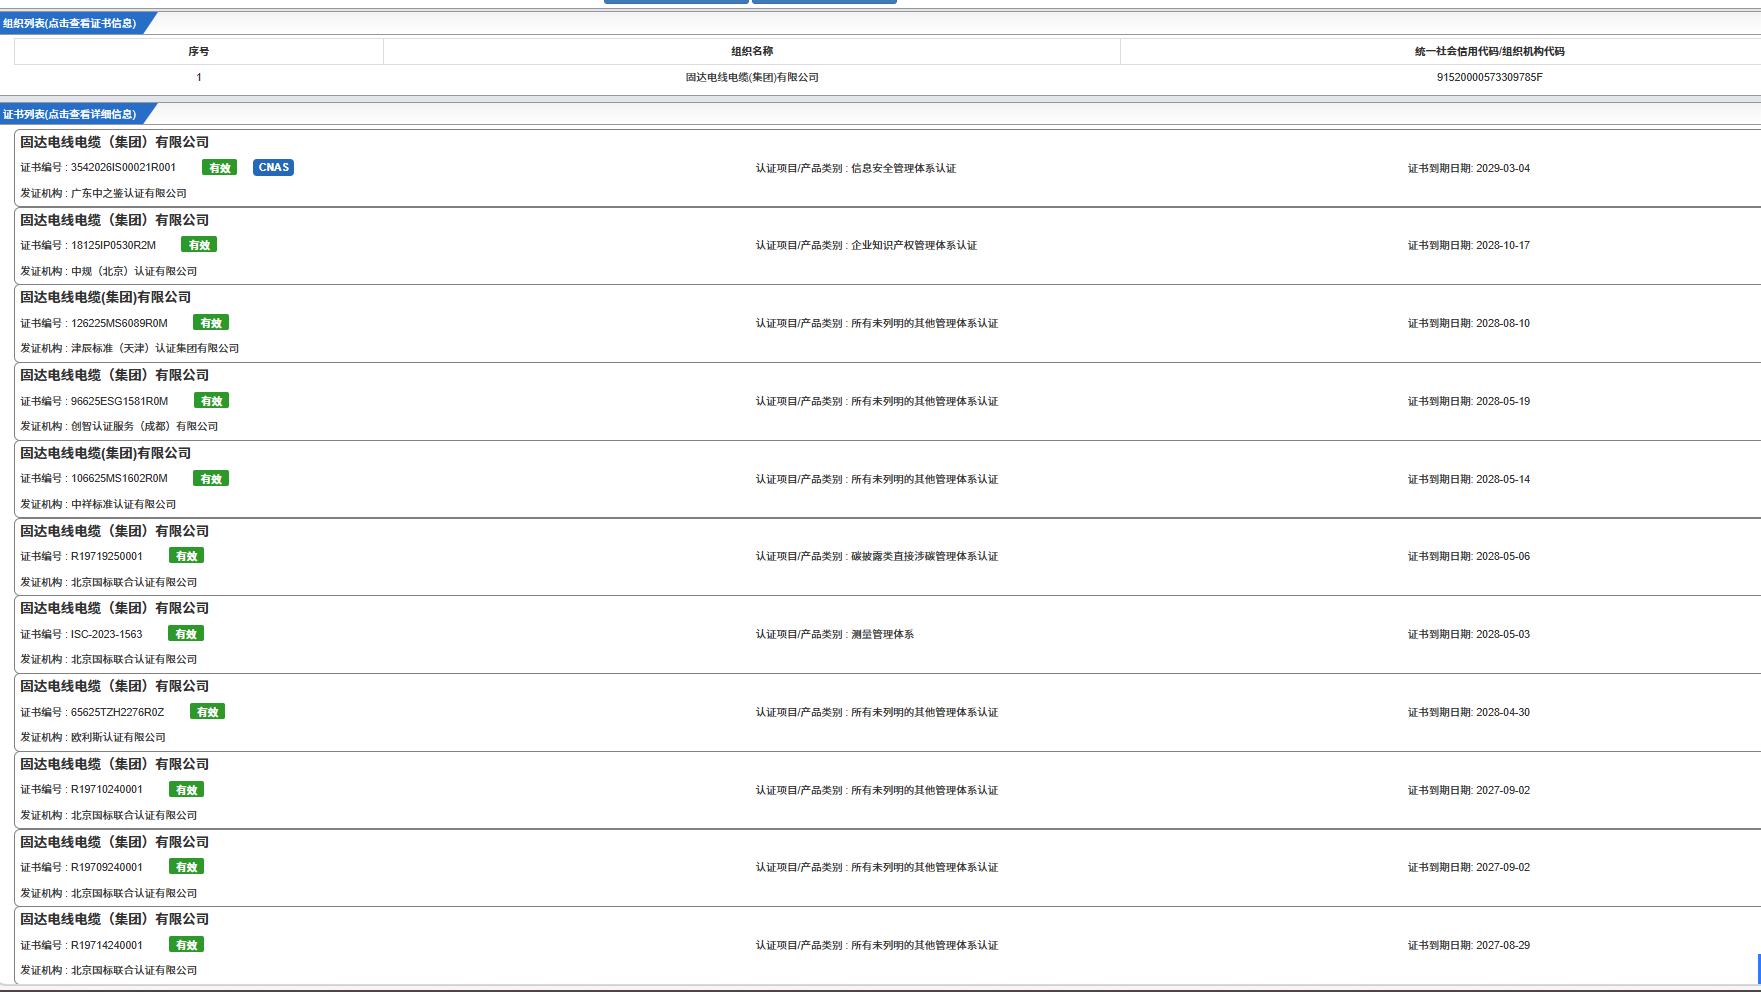This screenshot has height=992, width=1761.
Task: Click 有效 status badge for 96625ESG1581R0M
Action: tap(211, 401)
